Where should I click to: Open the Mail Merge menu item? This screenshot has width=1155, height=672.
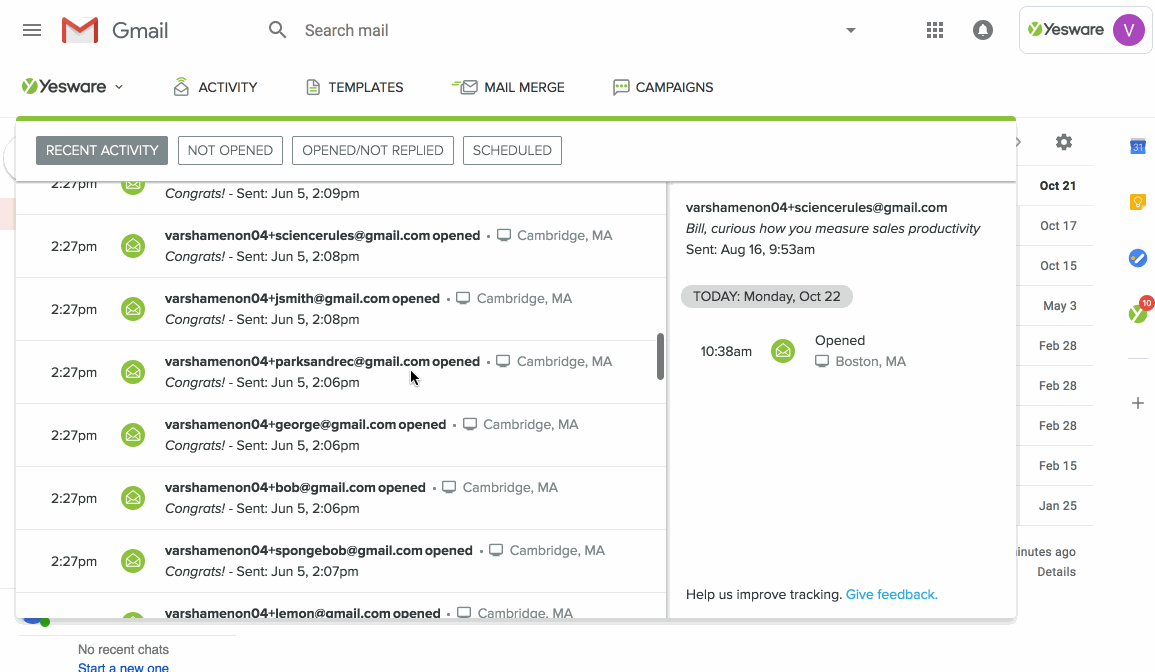click(509, 87)
